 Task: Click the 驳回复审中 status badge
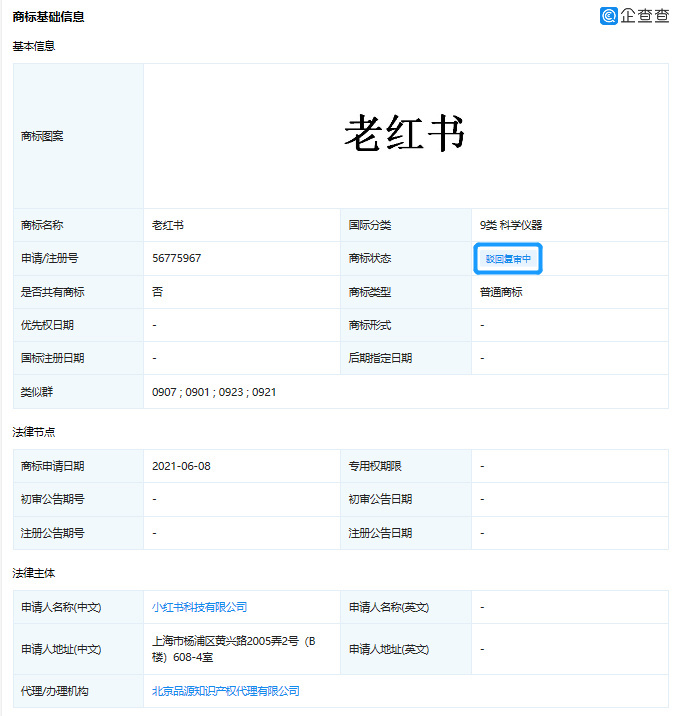pos(507,259)
